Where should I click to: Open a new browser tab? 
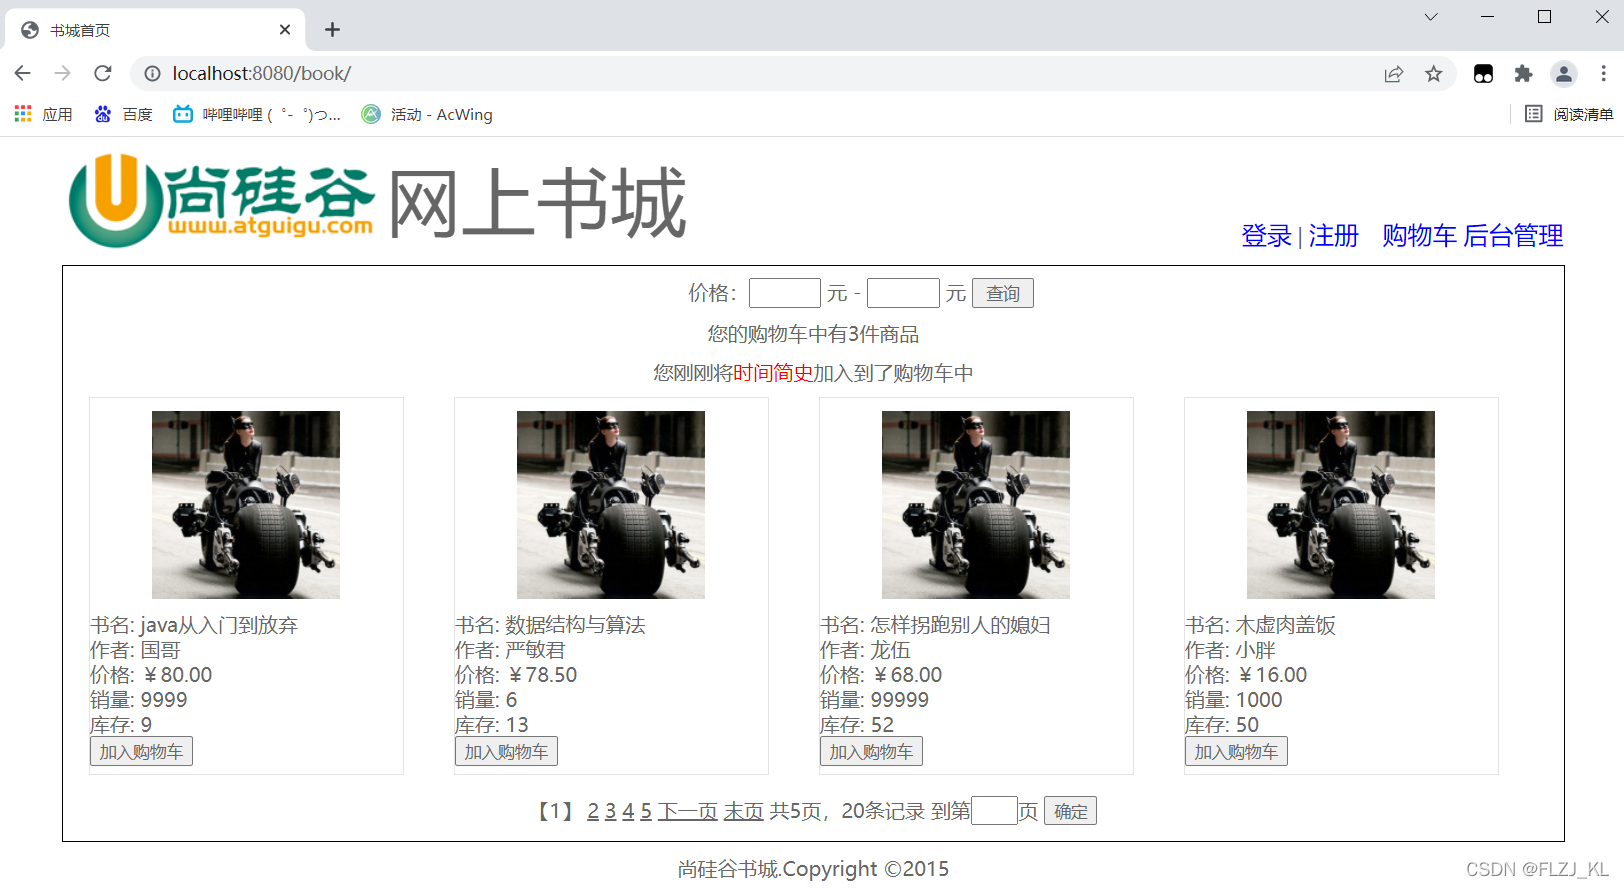tap(332, 30)
